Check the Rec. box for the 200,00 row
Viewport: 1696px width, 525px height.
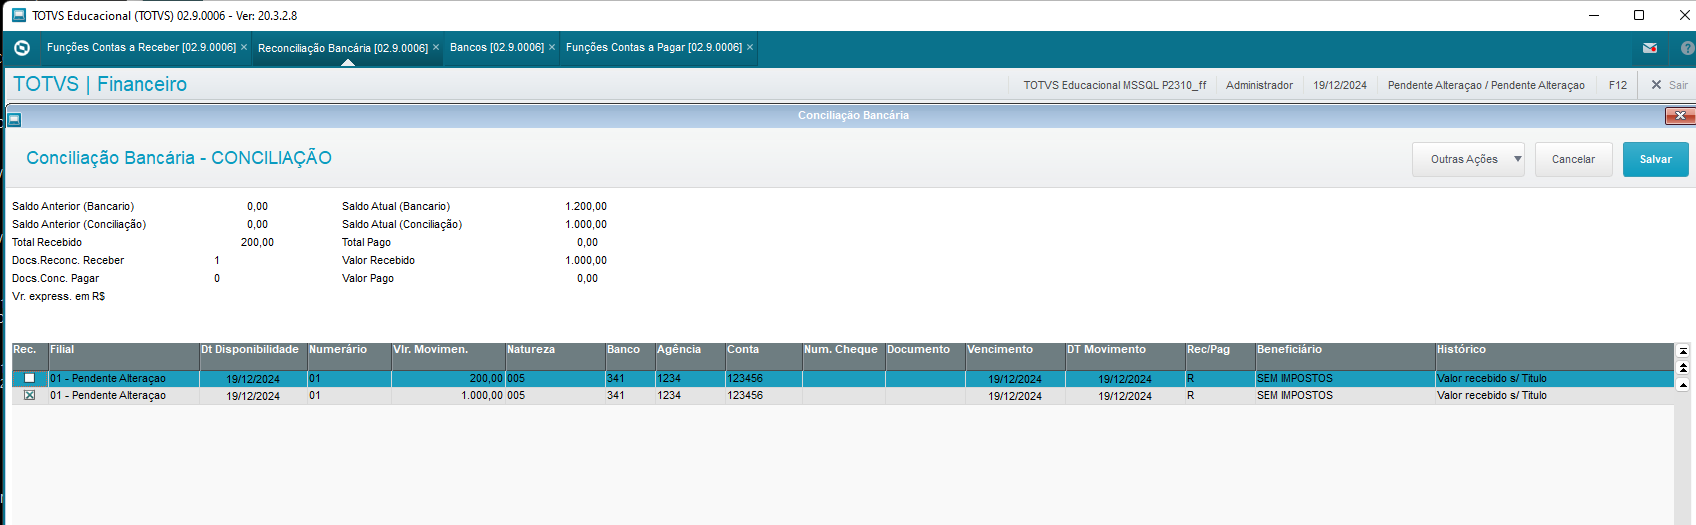pos(29,378)
